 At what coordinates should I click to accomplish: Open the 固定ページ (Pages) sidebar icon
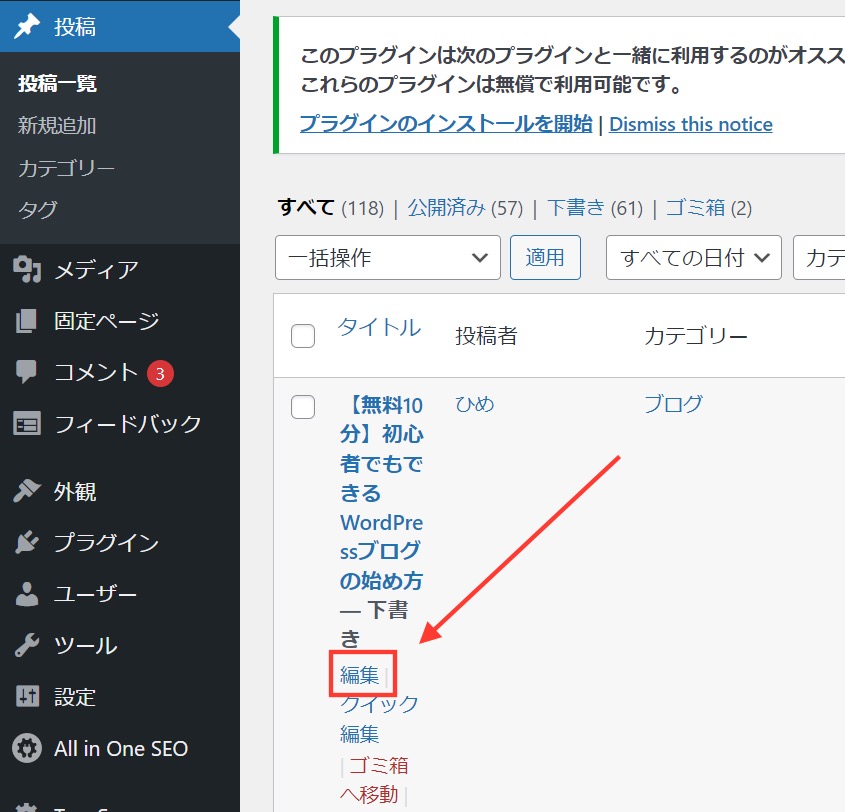pos(24,321)
